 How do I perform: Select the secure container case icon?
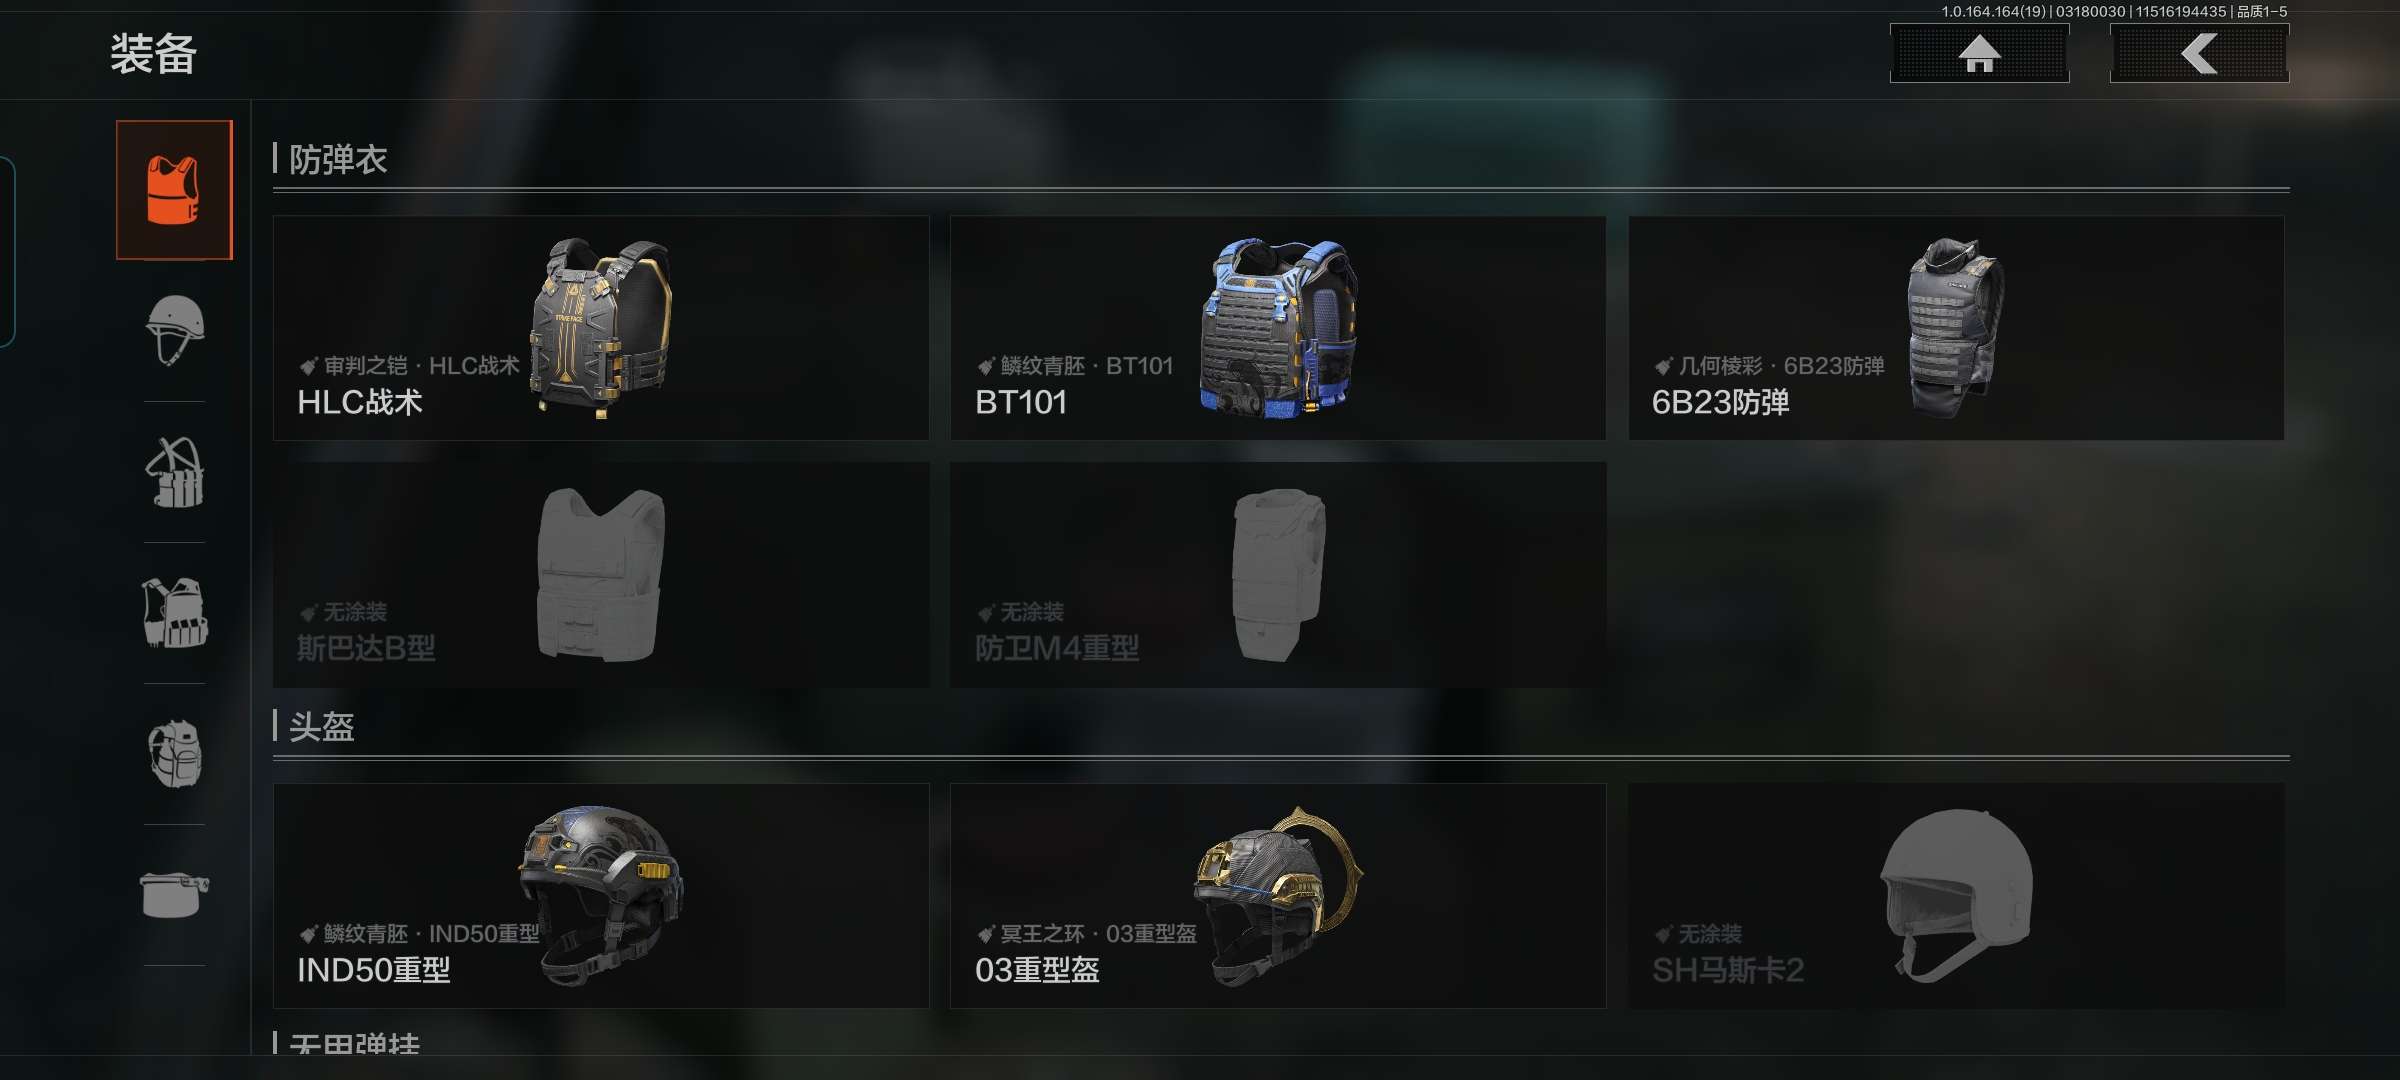[x=175, y=894]
